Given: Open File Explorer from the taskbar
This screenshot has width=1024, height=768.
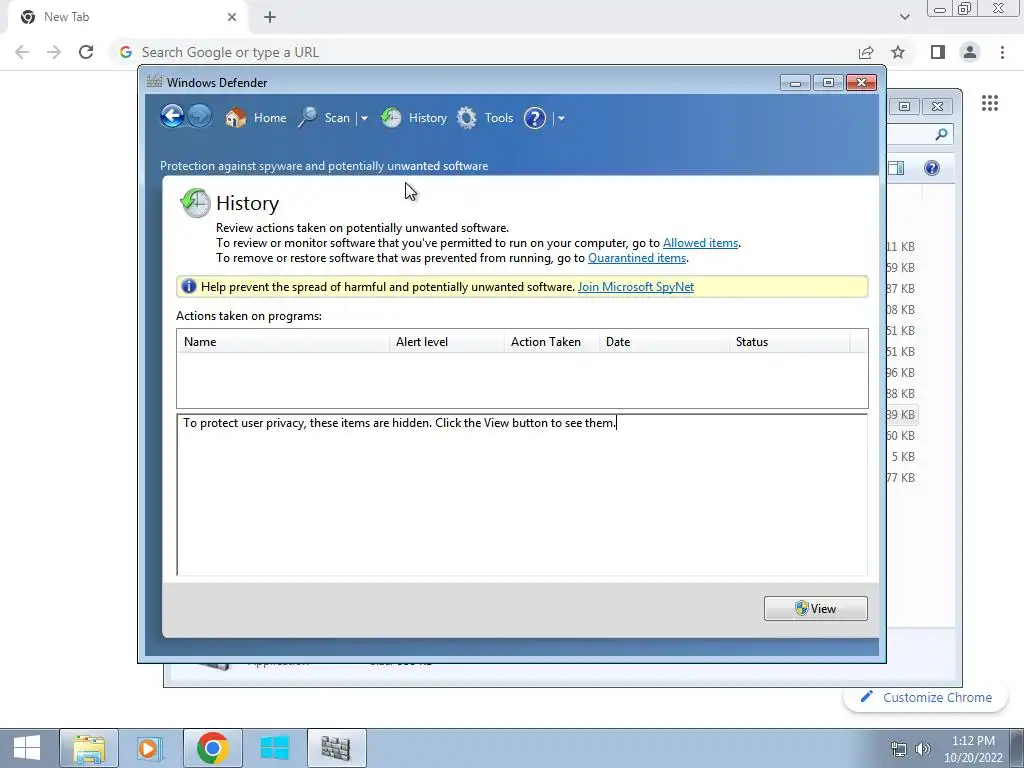Looking at the screenshot, I should (x=89, y=748).
